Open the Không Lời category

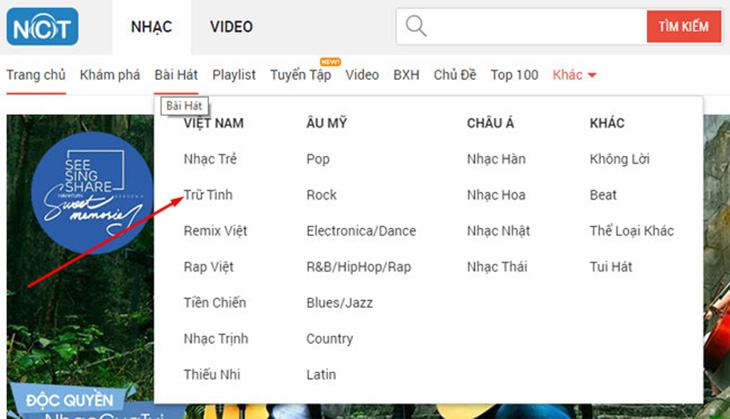click(x=620, y=159)
